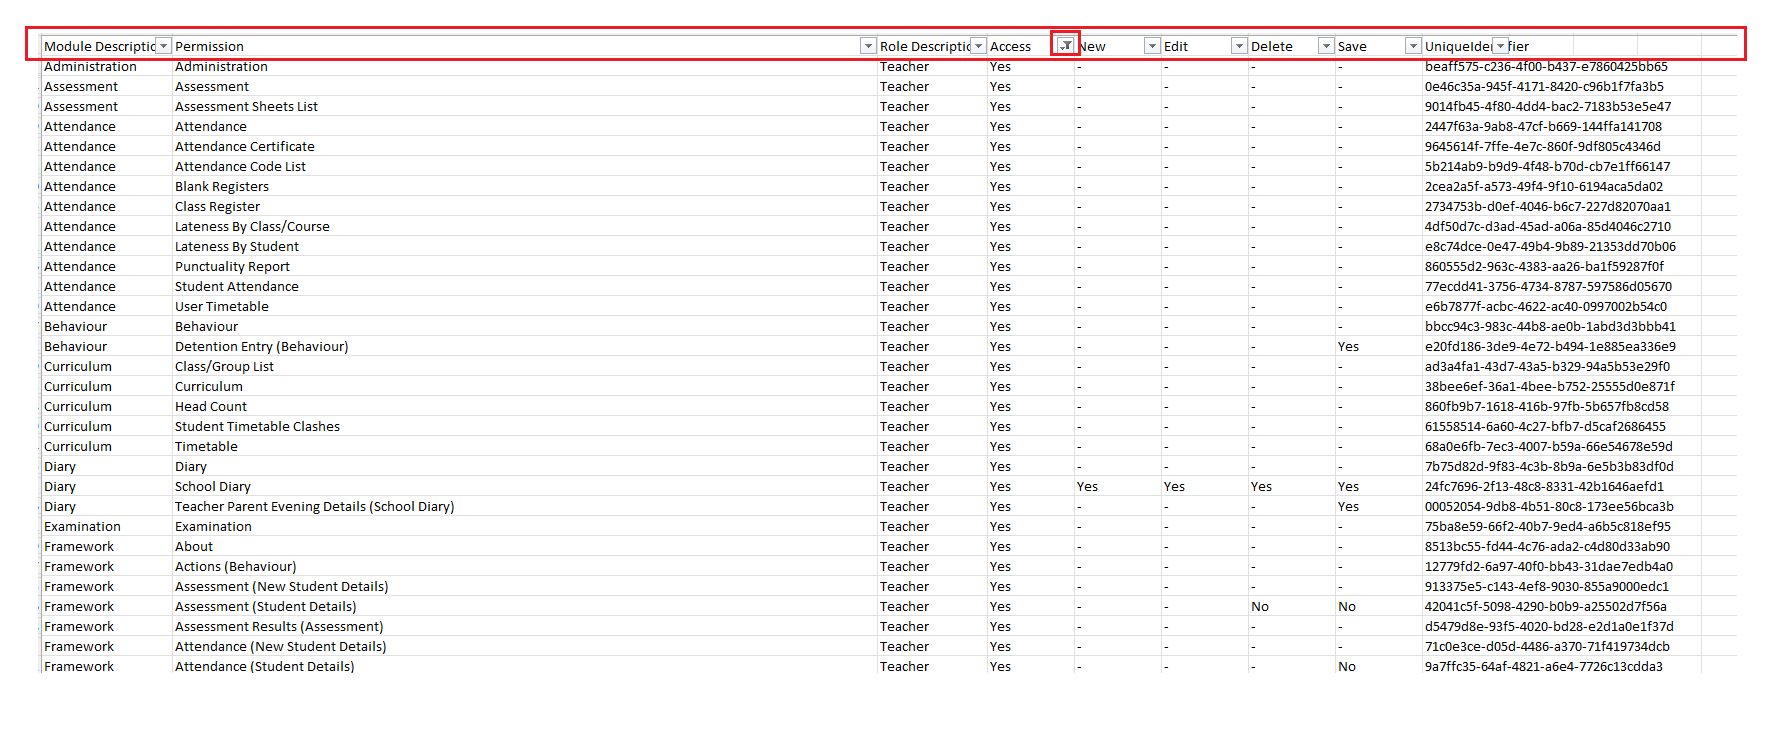Screen dimensions: 1778x729
Task: Click the Access column active filter icon
Action: coord(1066,45)
